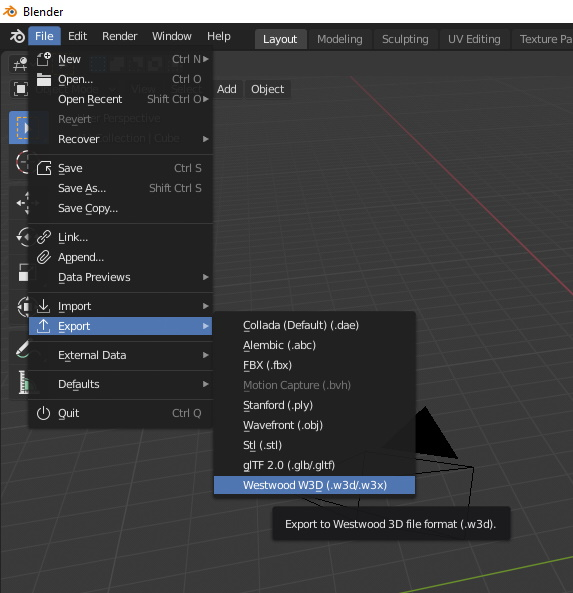Click the Blender logo icon in menu bar
573x593 pixels.
tap(17, 36)
